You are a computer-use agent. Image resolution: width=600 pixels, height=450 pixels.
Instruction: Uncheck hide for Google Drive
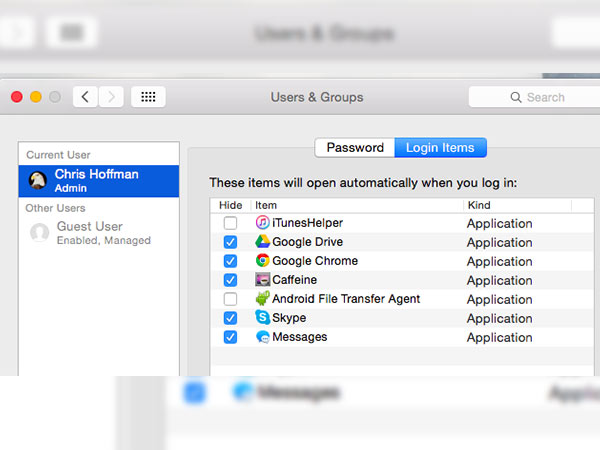(230, 242)
